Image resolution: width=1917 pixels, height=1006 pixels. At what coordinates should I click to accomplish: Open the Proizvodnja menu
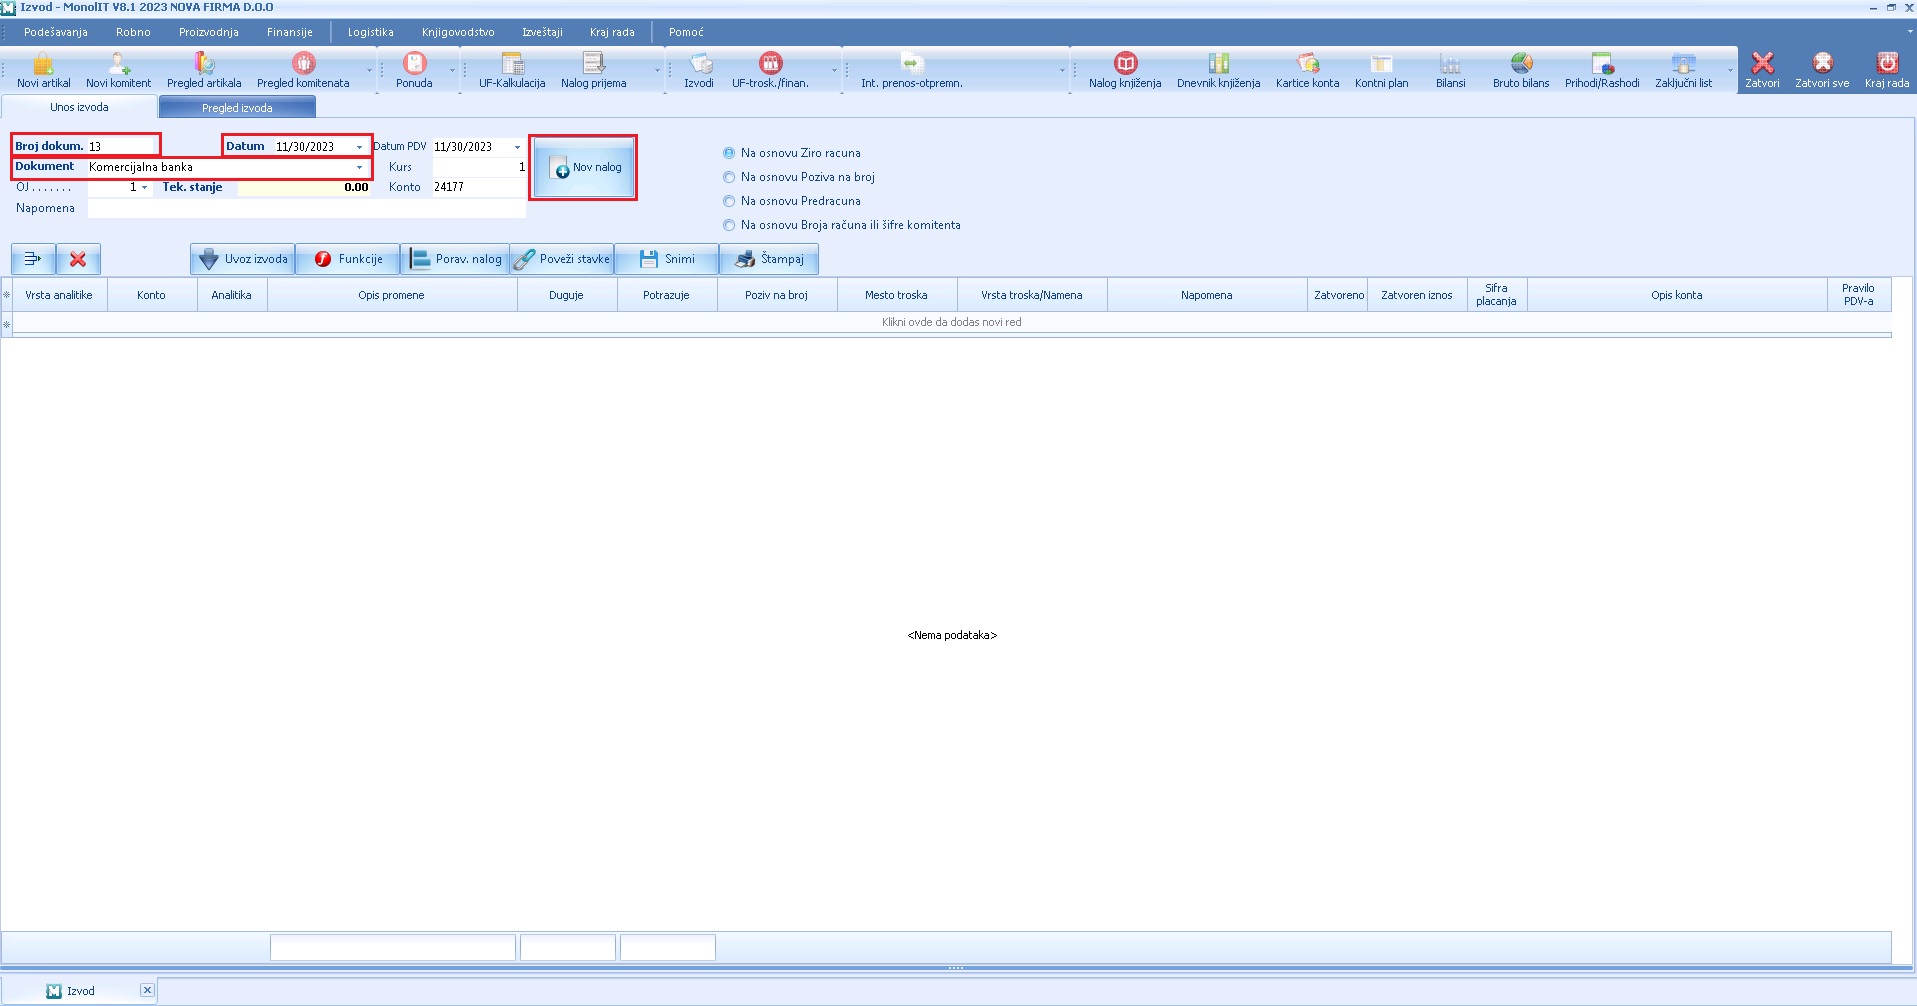click(x=209, y=32)
